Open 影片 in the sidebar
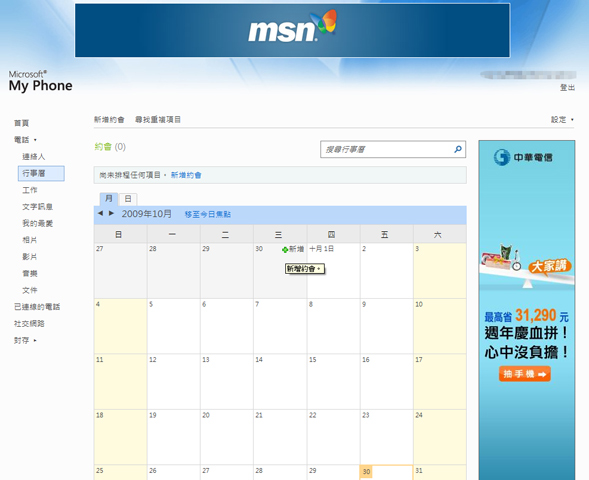The width and height of the screenshot is (589, 480). tap(30, 257)
